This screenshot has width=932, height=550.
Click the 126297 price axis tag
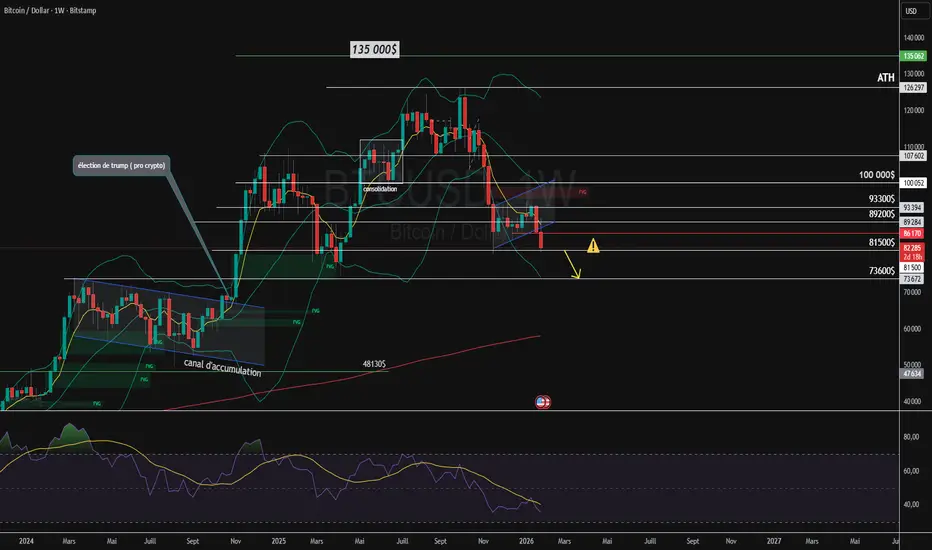(914, 87)
